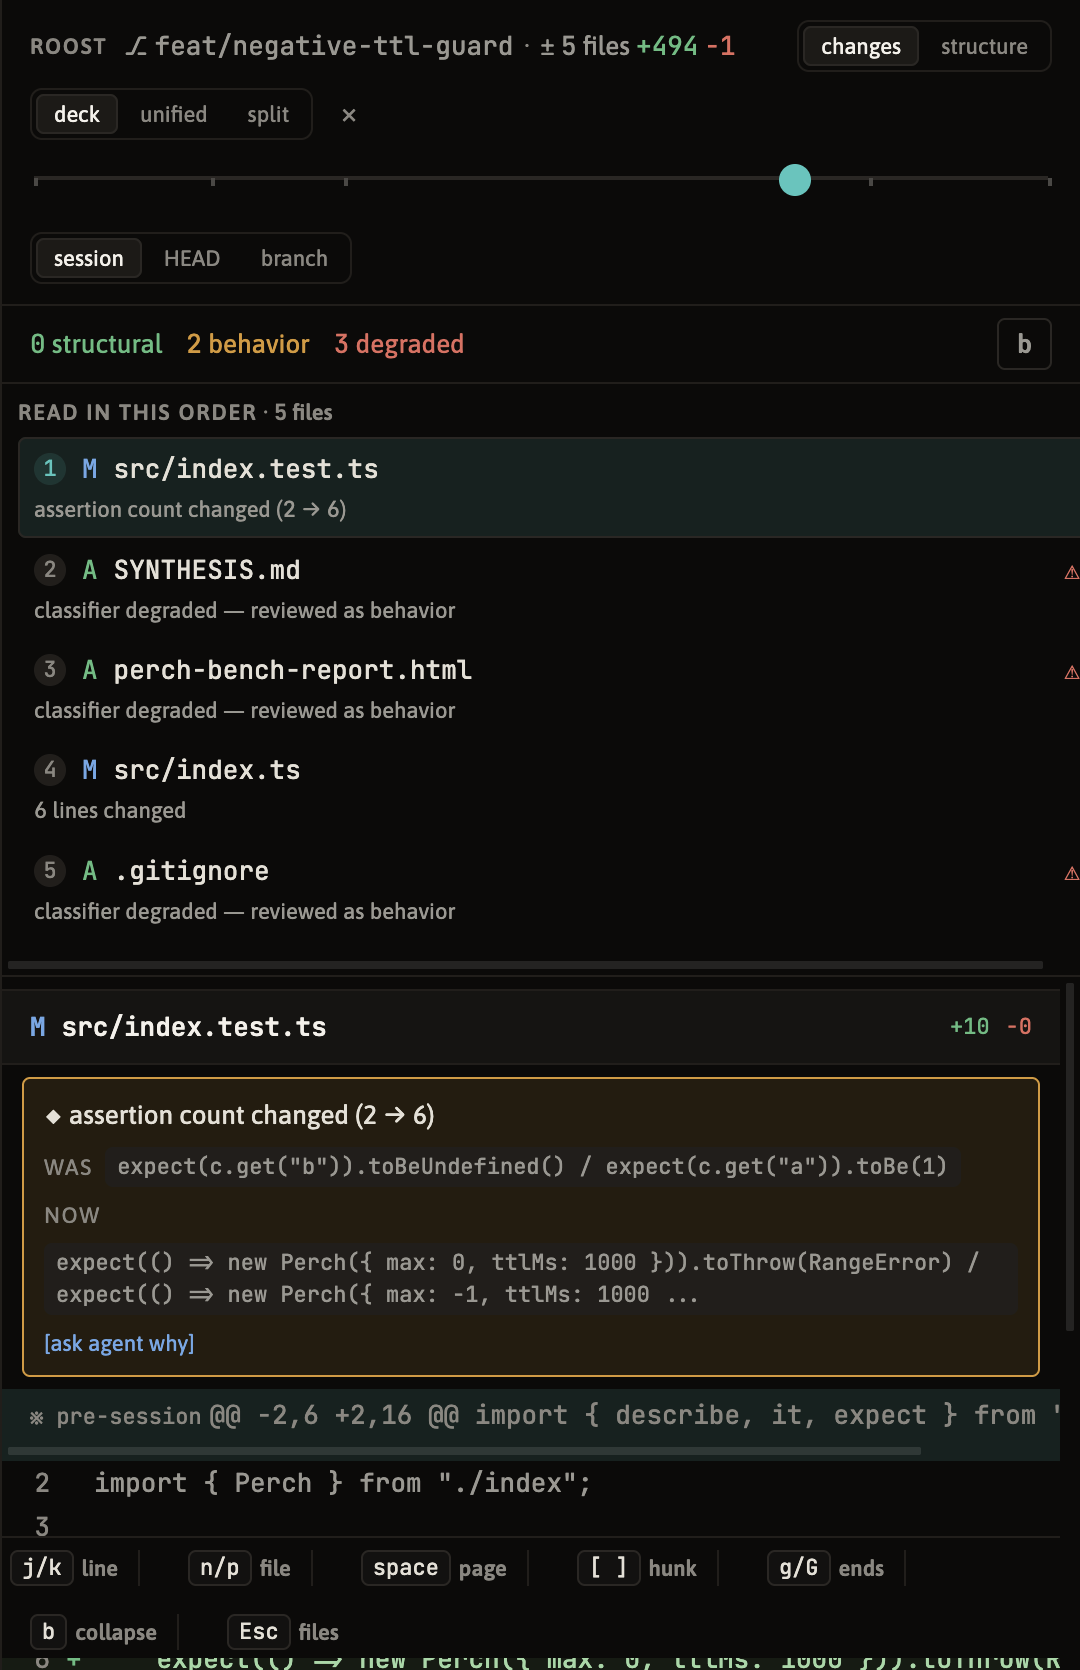Click the pre-session hunk marker icon
This screenshot has height=1670, width=1080.
coord(37,1417)
